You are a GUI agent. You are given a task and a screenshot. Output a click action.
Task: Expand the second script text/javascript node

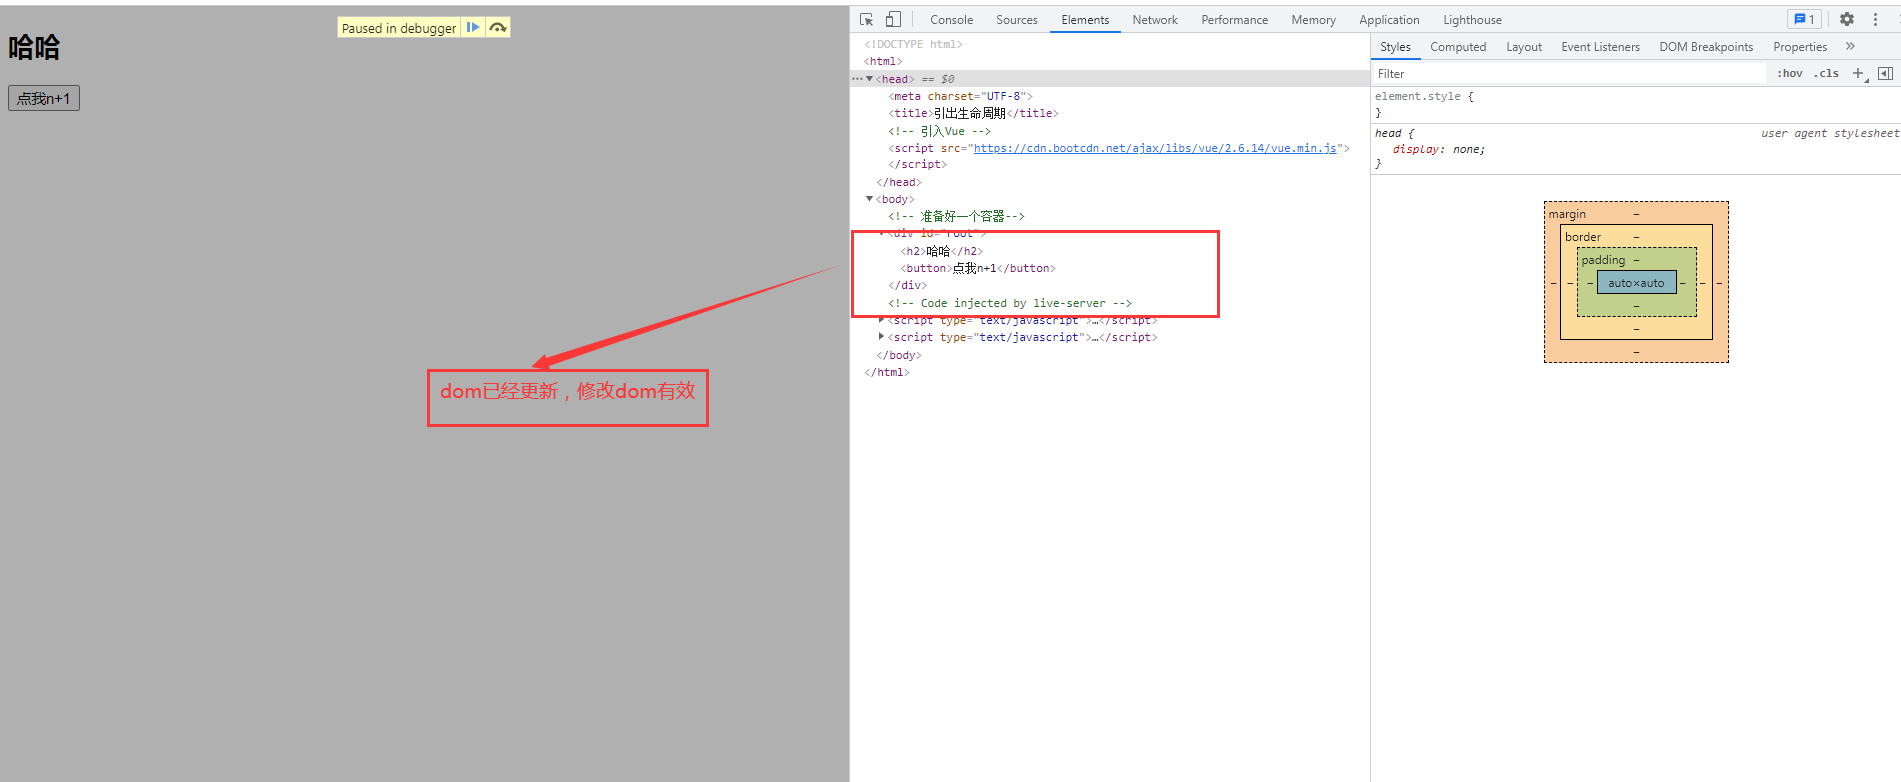[x=881, y=337]
